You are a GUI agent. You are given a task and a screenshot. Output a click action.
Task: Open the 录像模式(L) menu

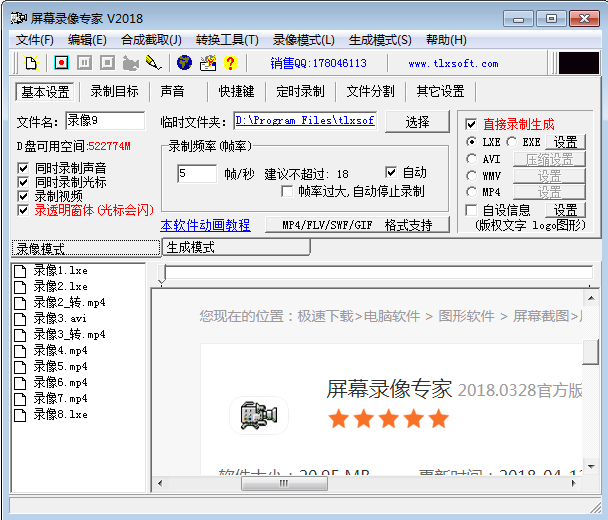pos(304,40)
